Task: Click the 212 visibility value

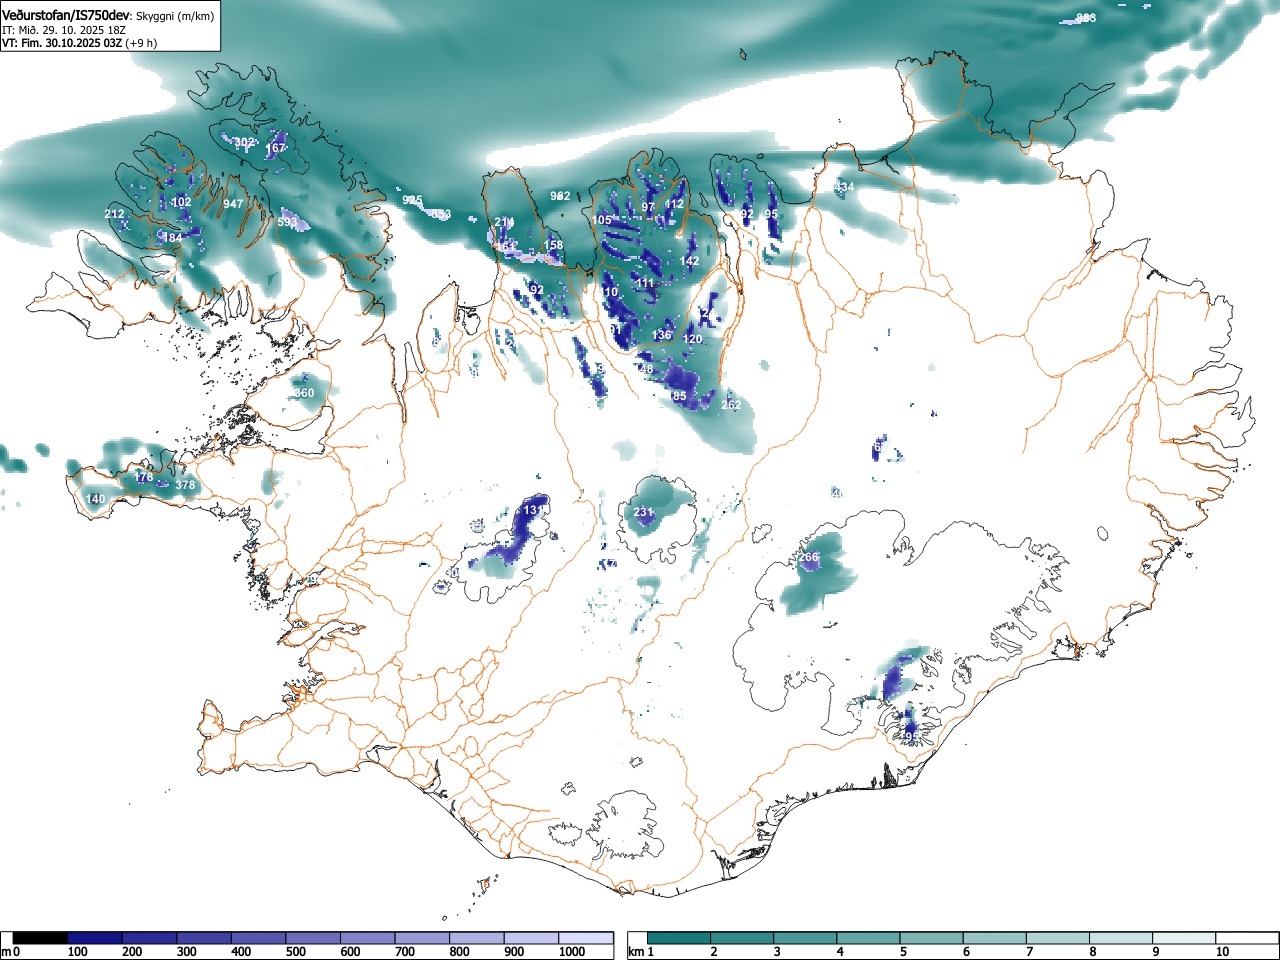Action: [x=115, y=214]
